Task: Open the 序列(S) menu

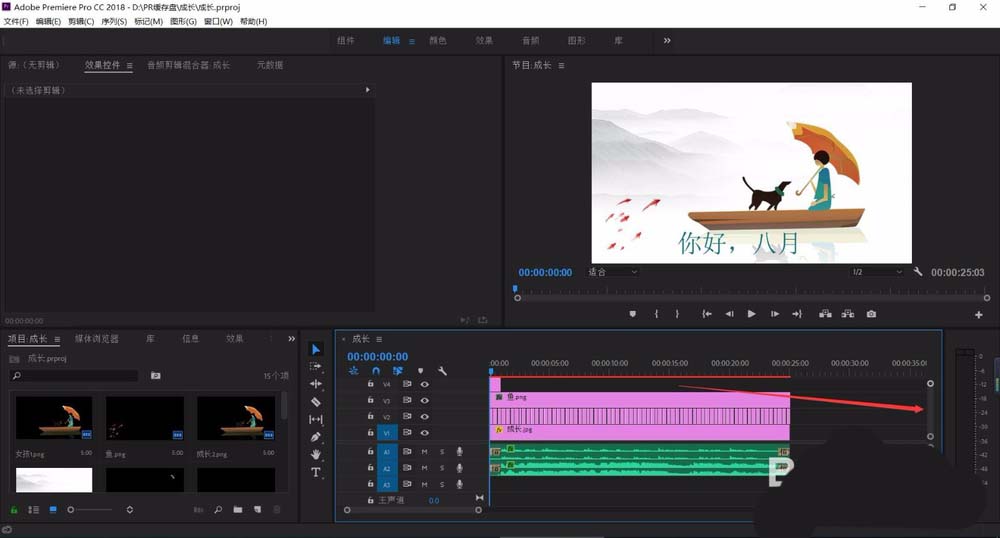Action: pyautogui.click(x=114, y=21)
